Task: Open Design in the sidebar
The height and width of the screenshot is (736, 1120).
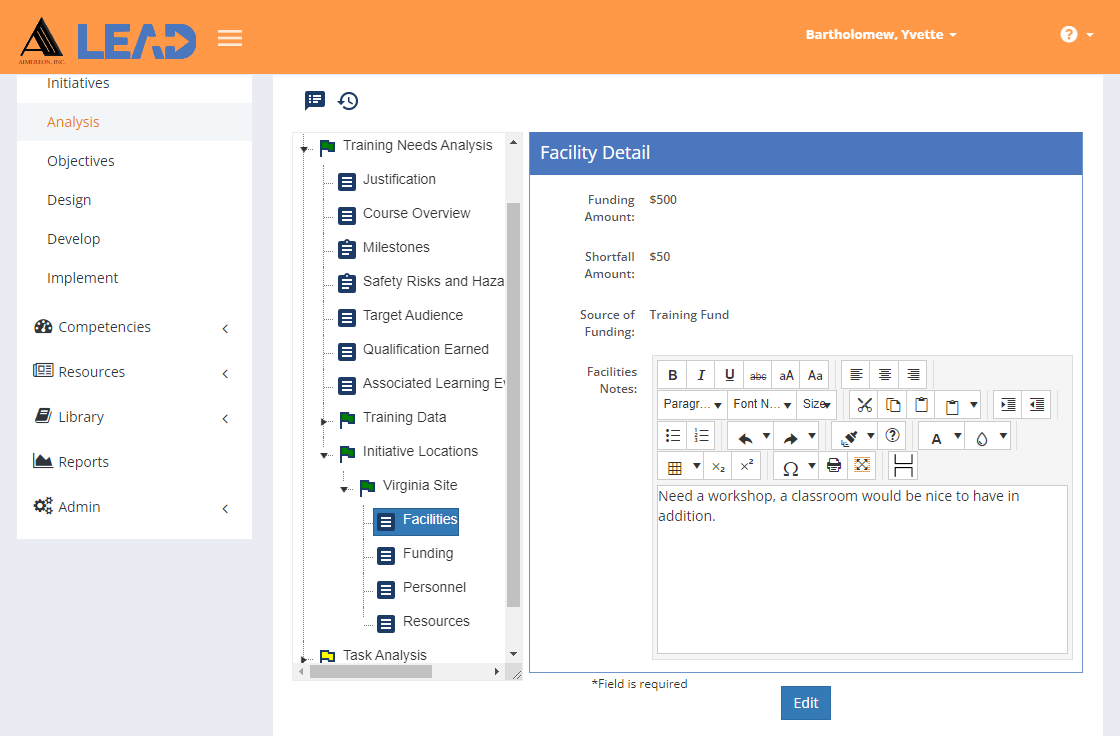Action: click(x=69, y=200)
